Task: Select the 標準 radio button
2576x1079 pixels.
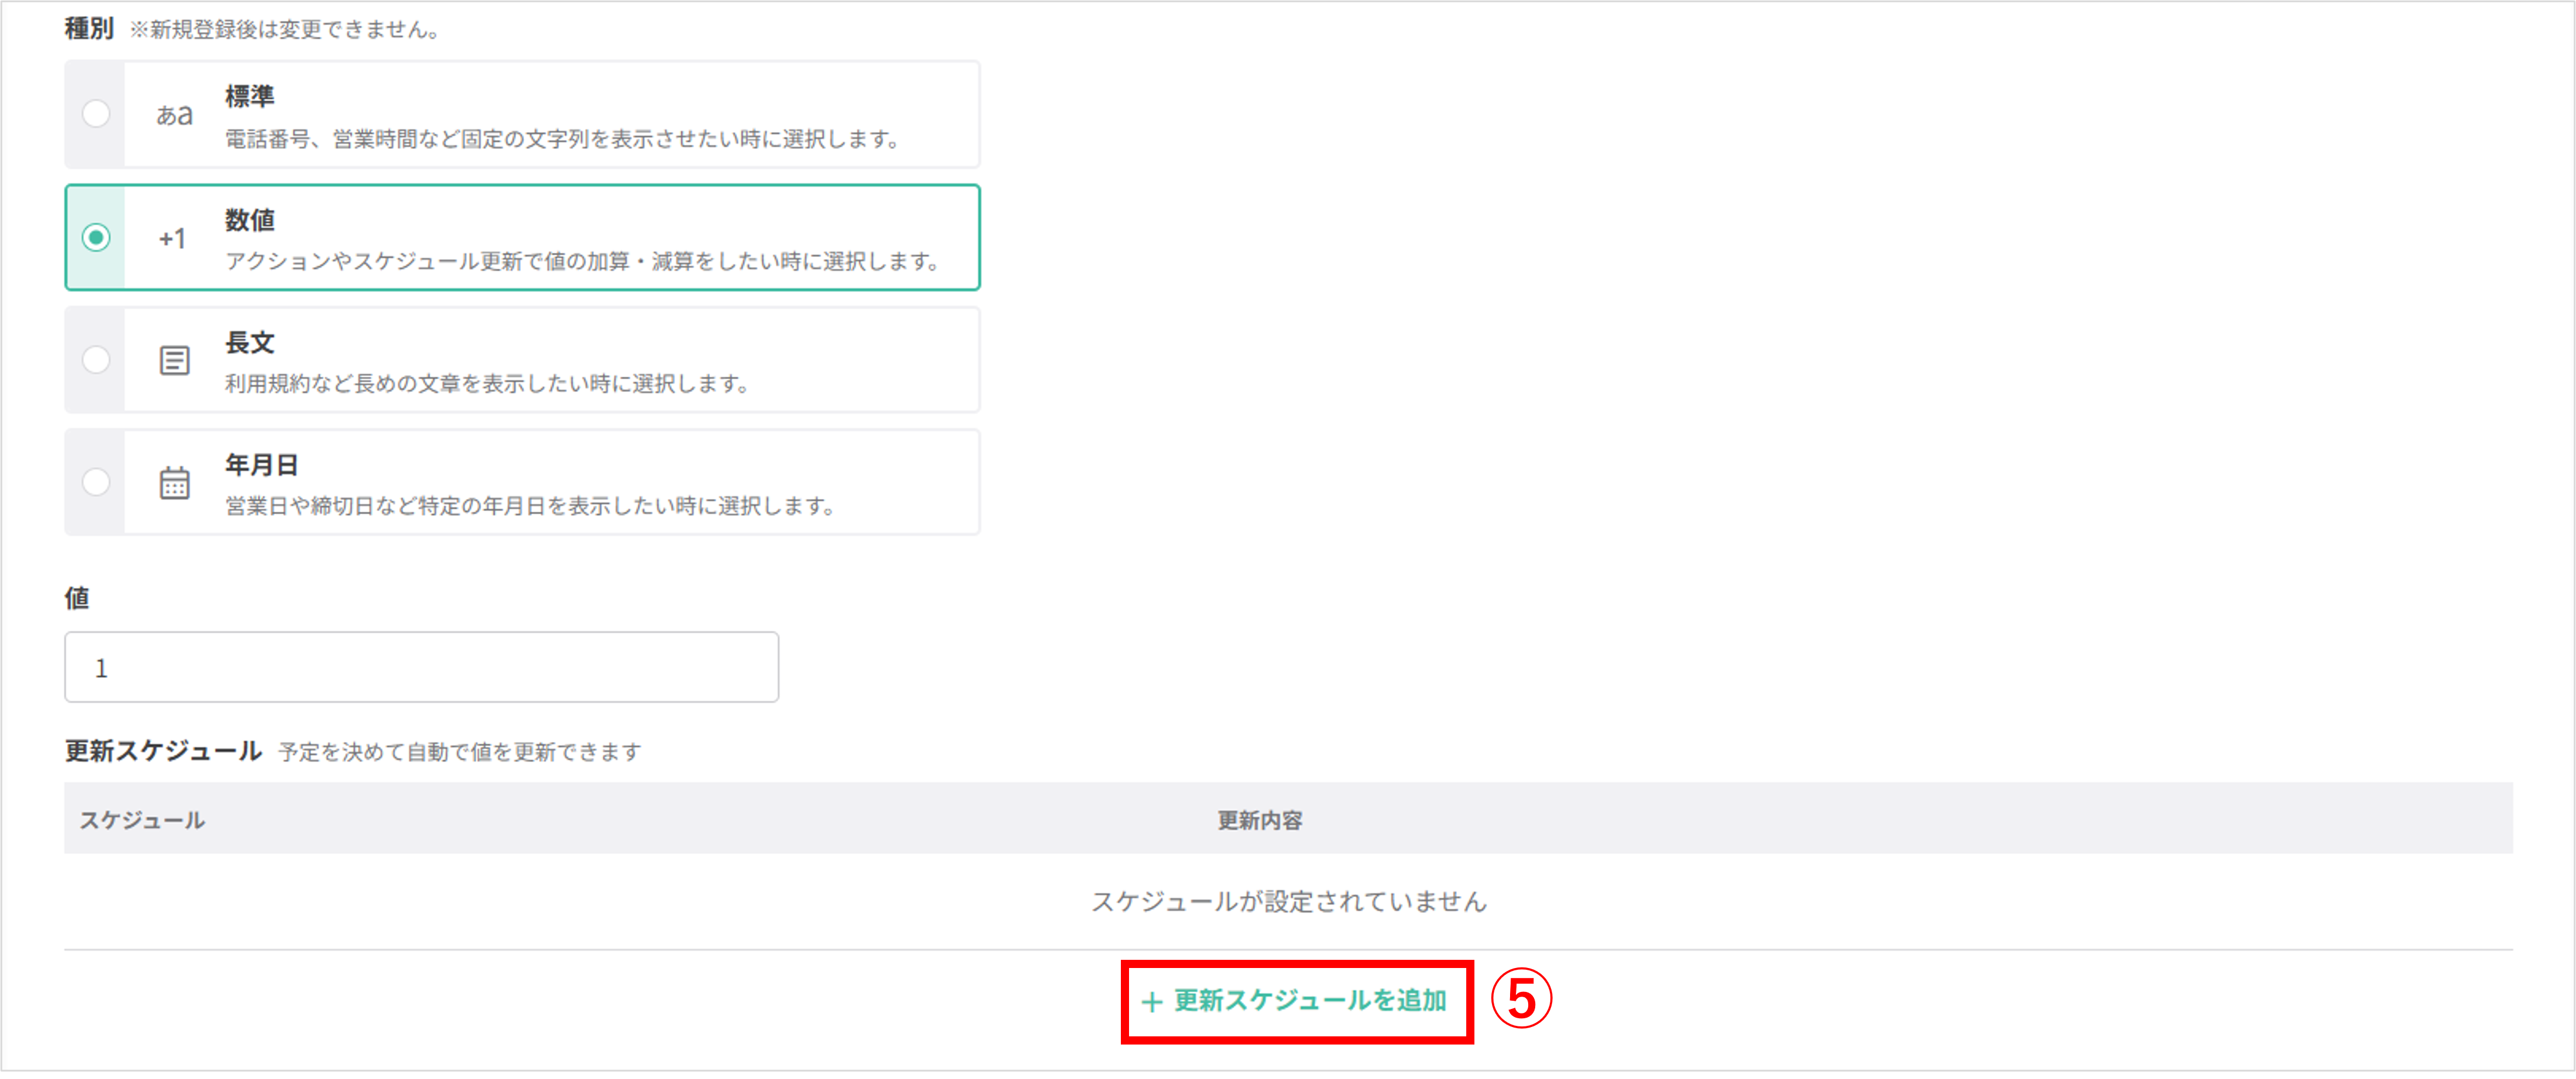Action: 95,114
